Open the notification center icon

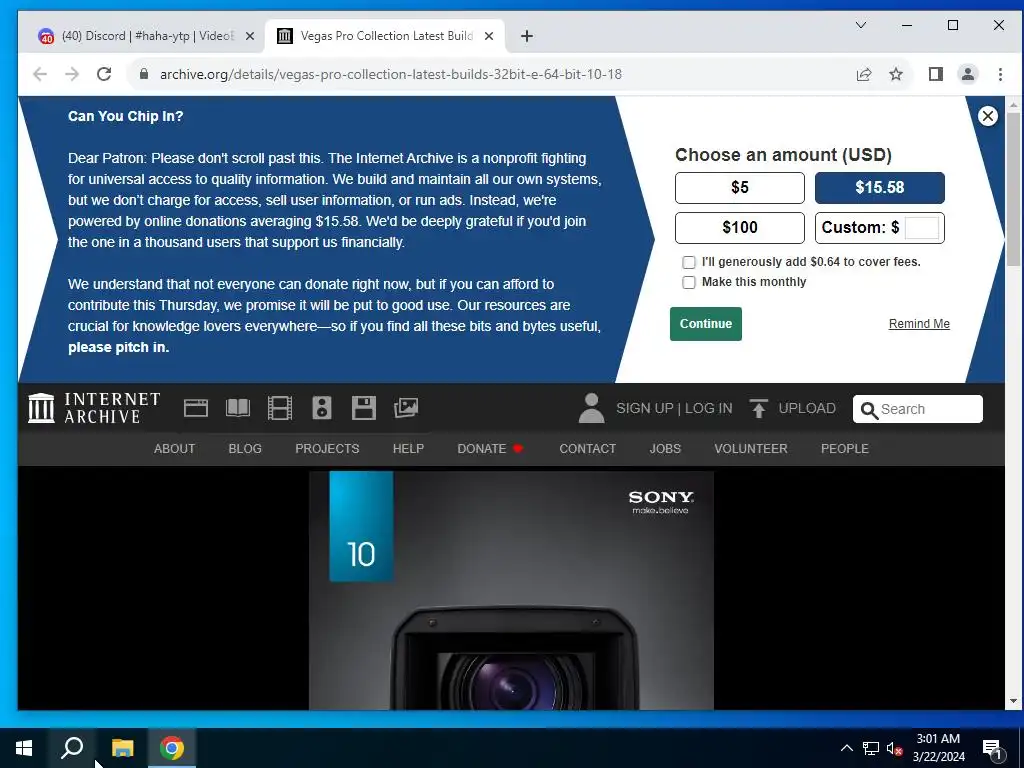tap(992, 749)
